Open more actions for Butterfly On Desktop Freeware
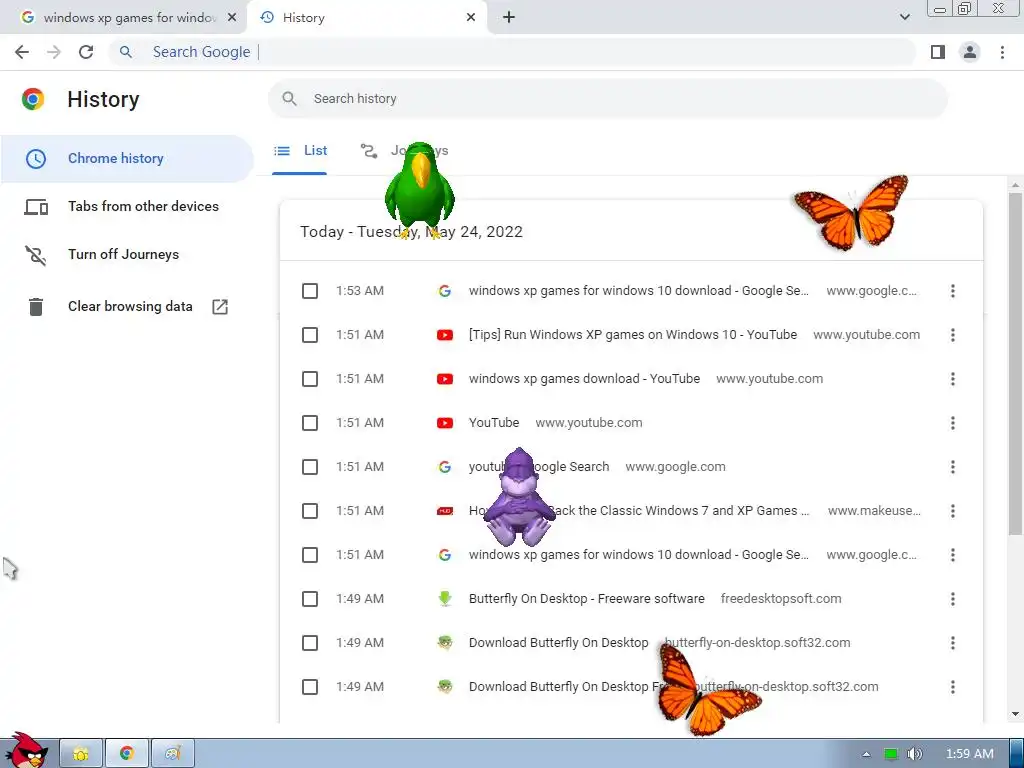This screenshot has height=768, width=1024. coord(953,599)
